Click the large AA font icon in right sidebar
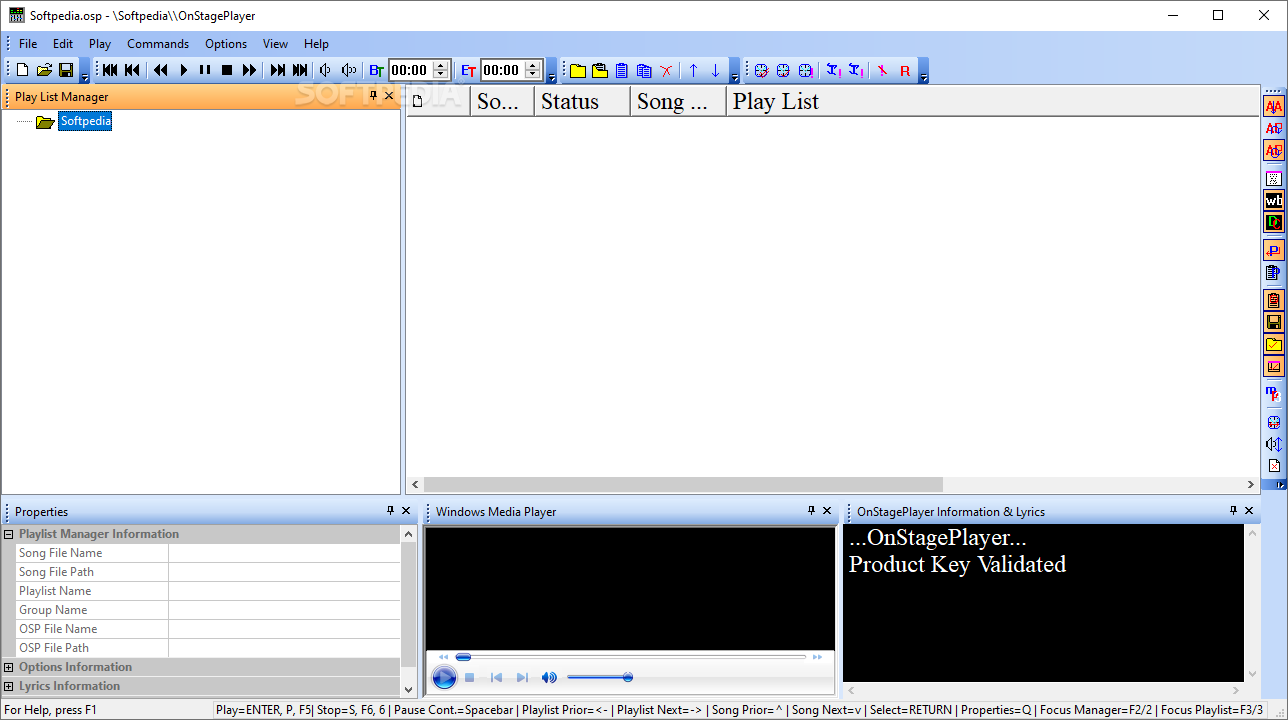 pos(1273,107)
